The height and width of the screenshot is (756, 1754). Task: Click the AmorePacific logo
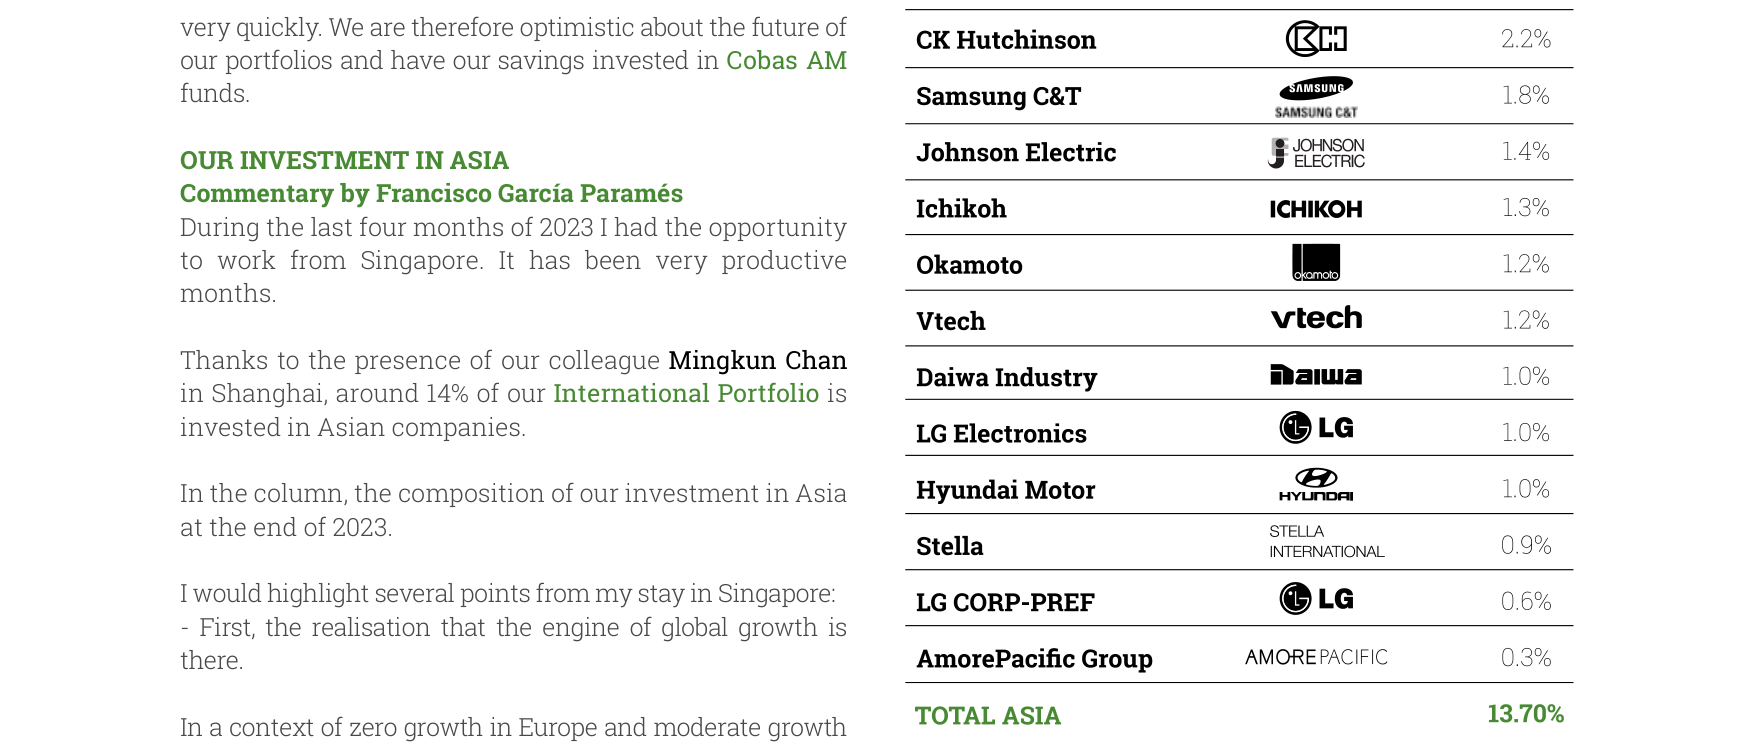tap(1316, 657)
